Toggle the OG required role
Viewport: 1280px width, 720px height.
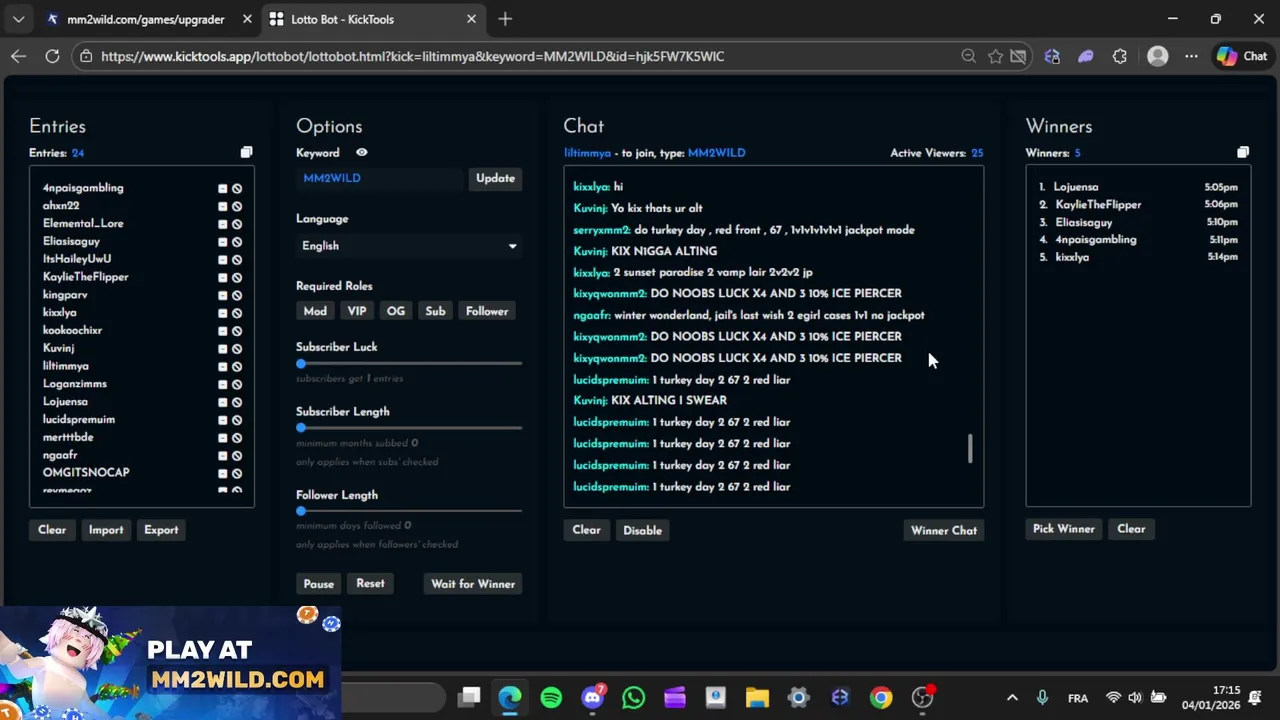[x=396, y=311]
